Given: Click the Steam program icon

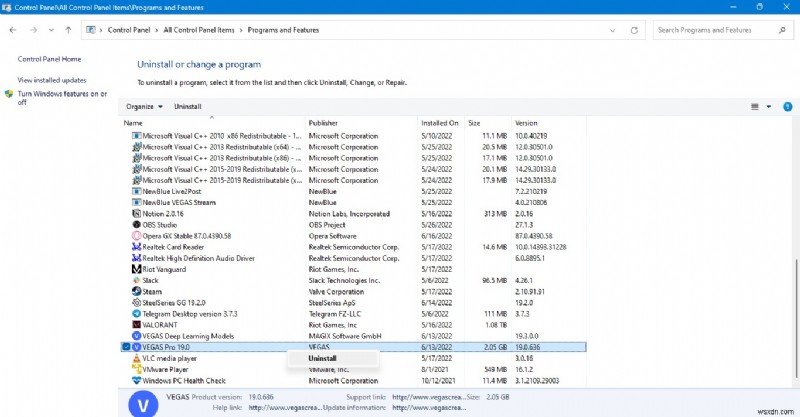Looking at the screenshot, I should [136, 291].
